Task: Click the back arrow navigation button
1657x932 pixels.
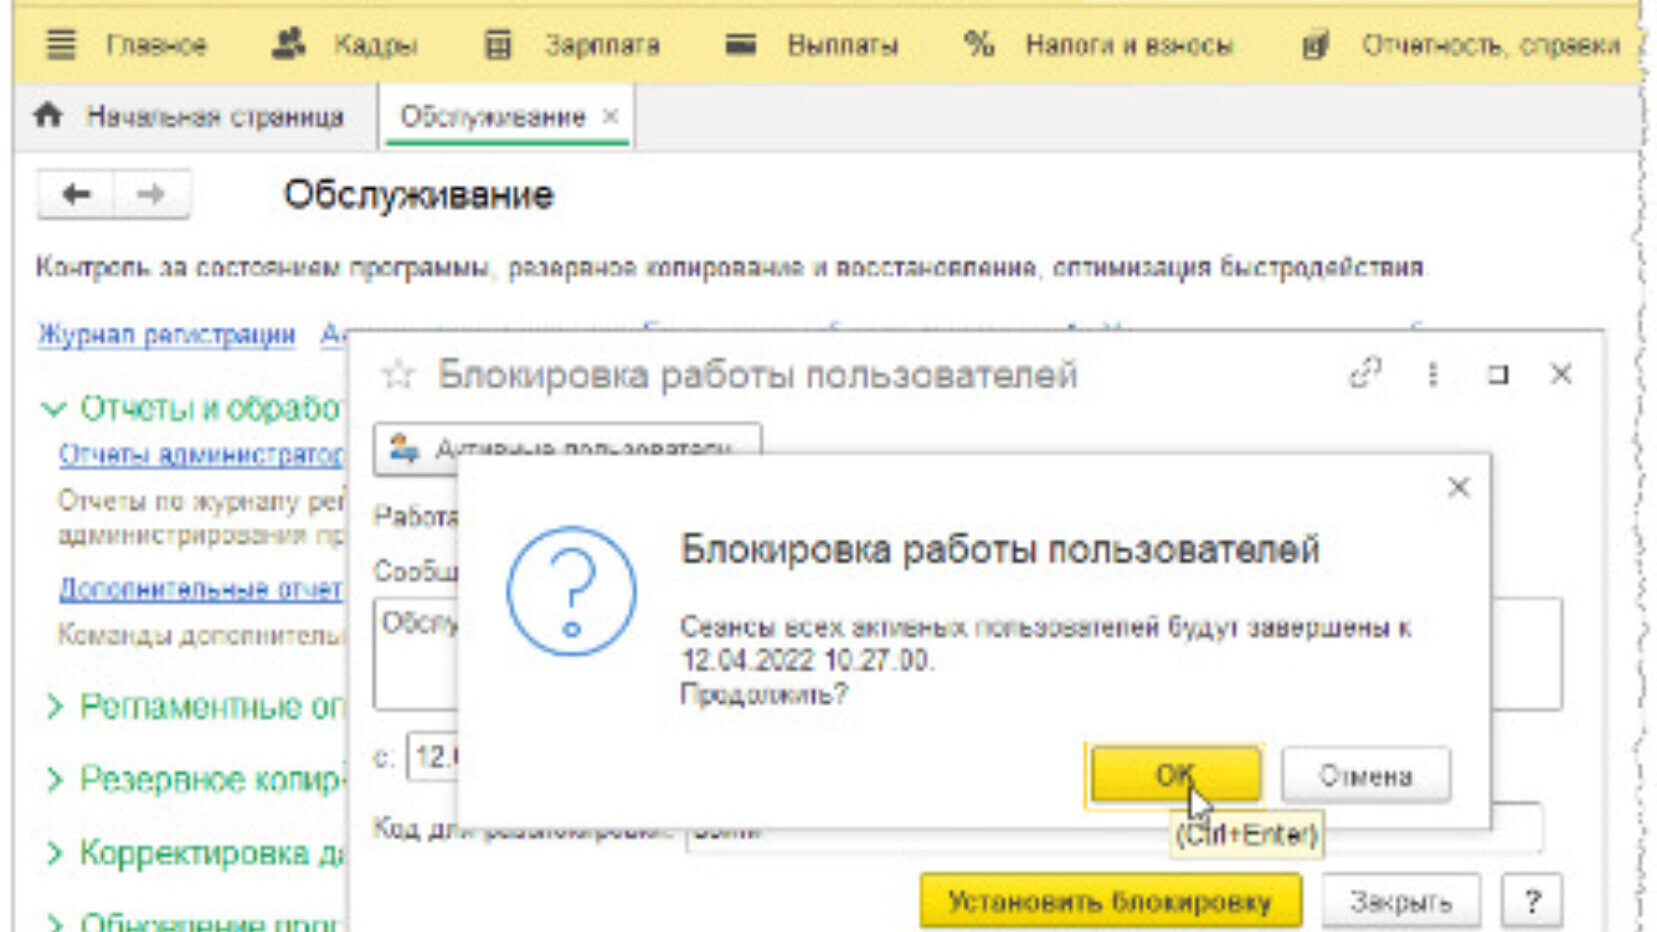Action: 76,194
